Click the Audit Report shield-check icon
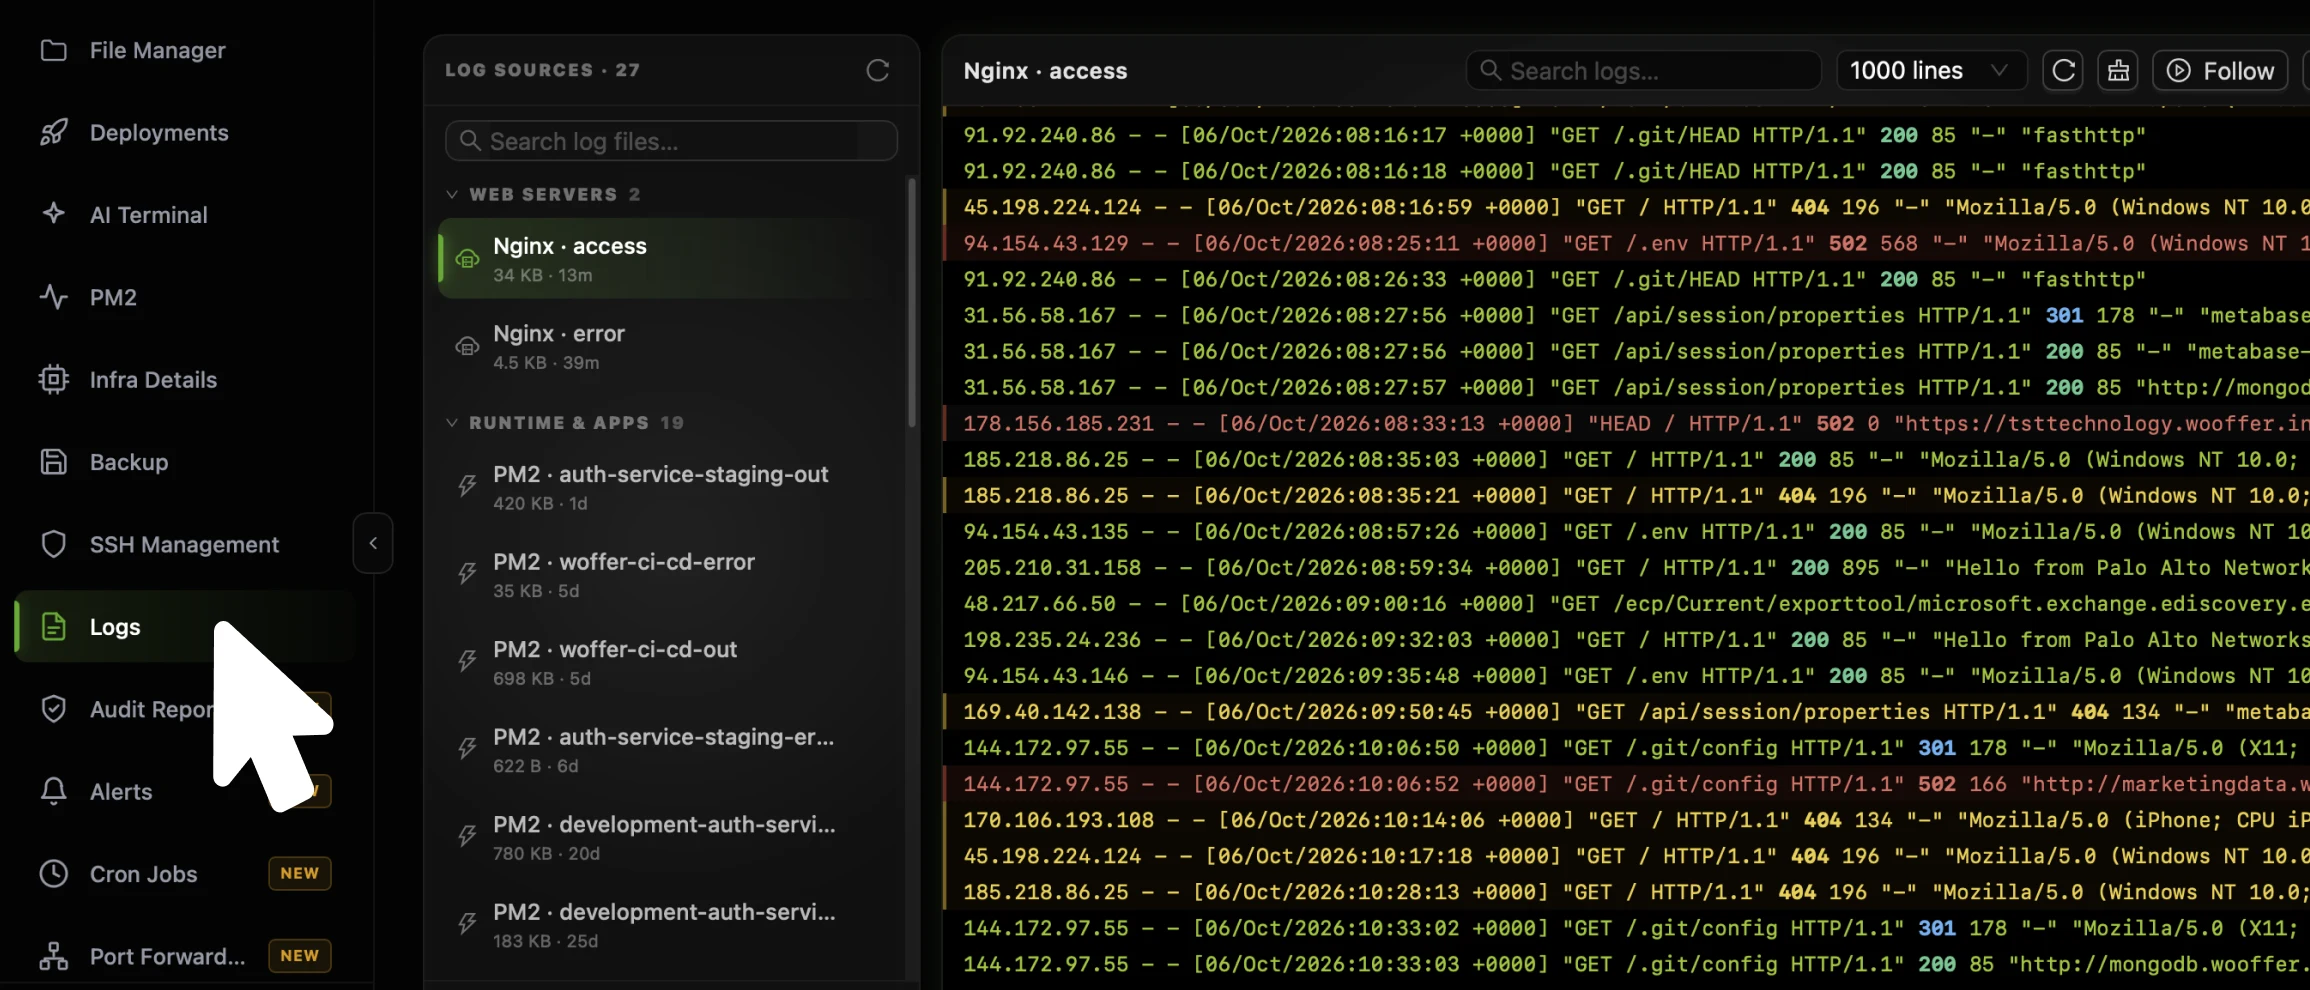This screenshot has width=2310, height=990. (53, 709)
